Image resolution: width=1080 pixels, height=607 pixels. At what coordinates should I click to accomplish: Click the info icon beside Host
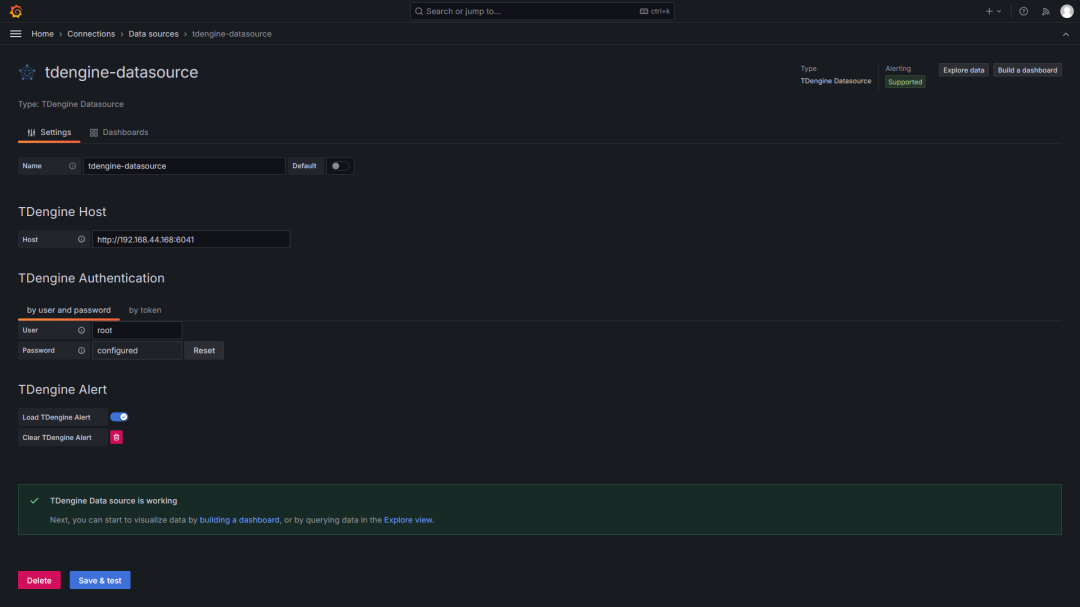(x=81, y=239)
